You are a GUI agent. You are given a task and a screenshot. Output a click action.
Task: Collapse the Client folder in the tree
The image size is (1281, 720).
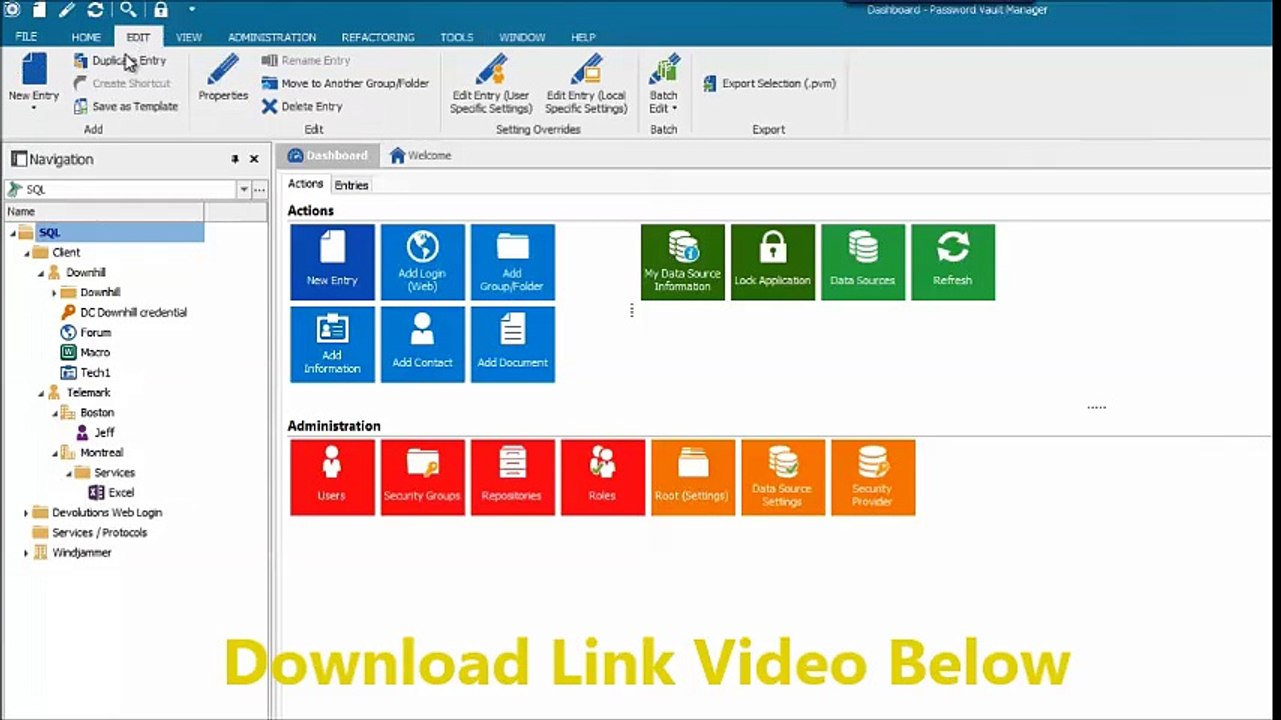click(x=26, y=253)
